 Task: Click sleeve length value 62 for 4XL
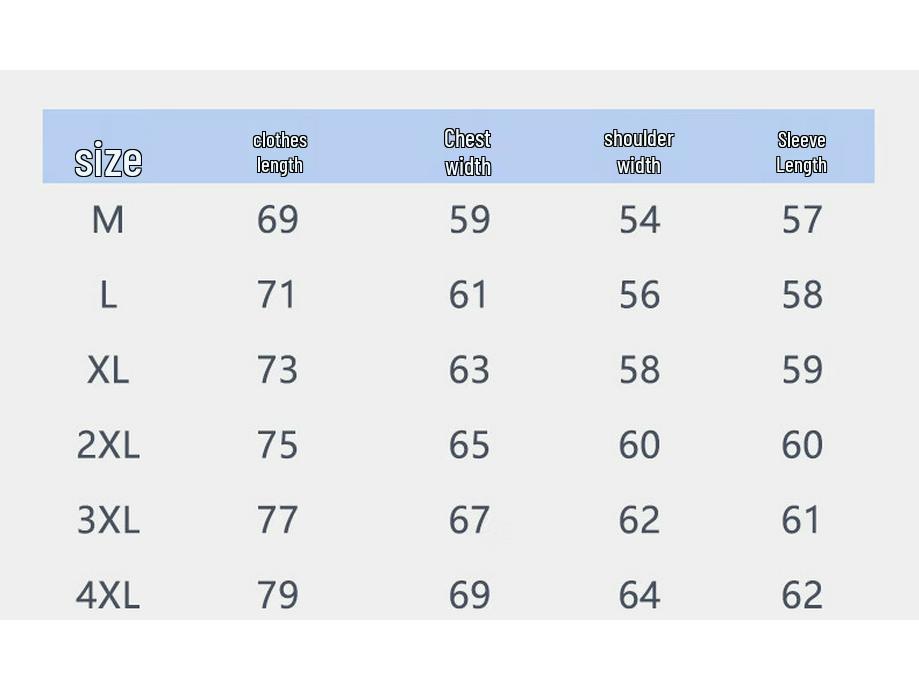pyautogui.click(x=802, y=595)
